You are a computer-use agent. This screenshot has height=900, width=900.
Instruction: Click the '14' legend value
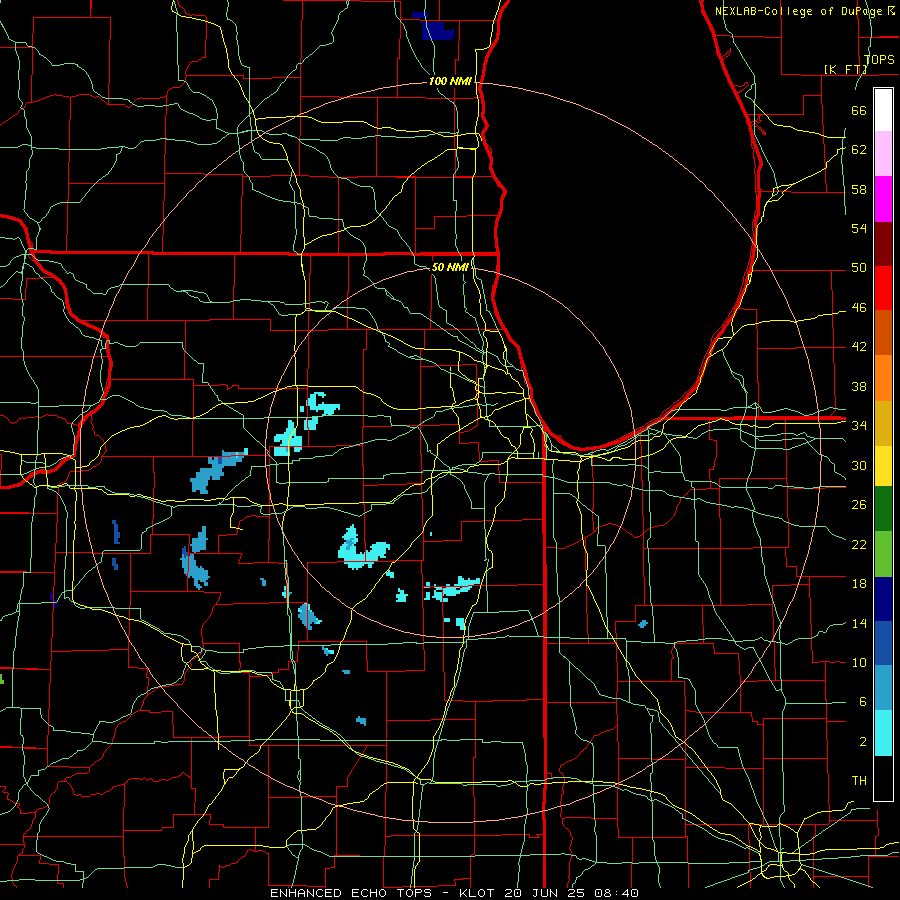pos(859,623)
